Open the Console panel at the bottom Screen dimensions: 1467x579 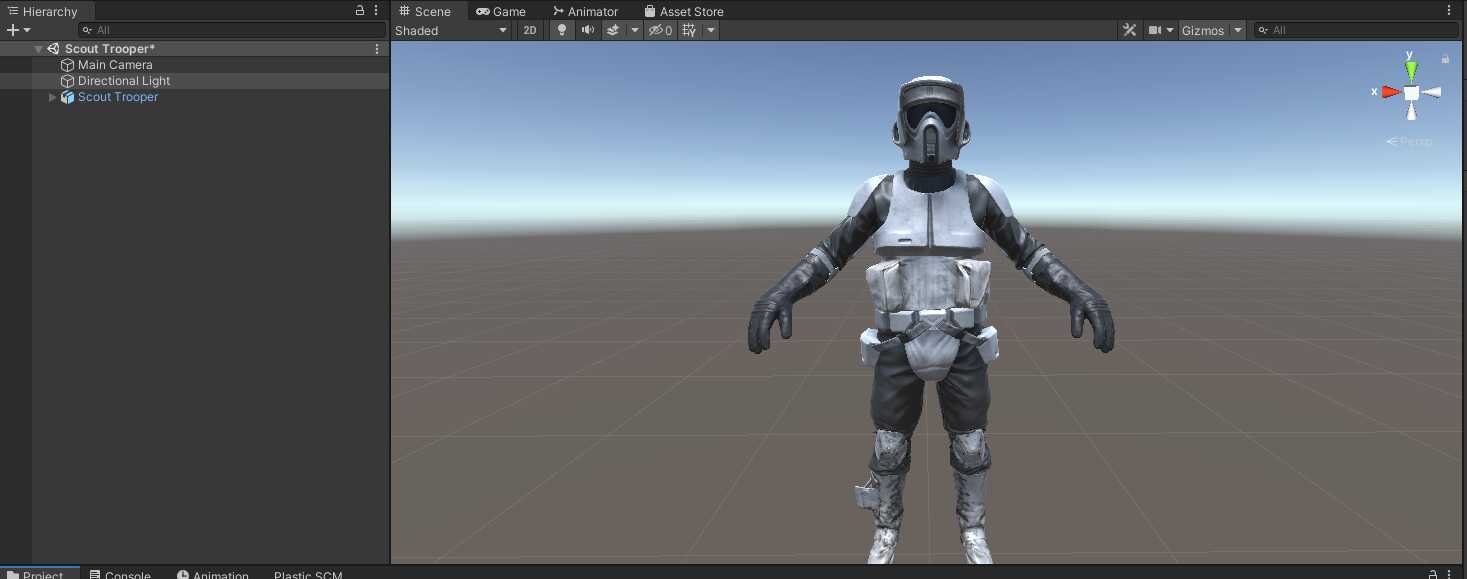point(127,574)
